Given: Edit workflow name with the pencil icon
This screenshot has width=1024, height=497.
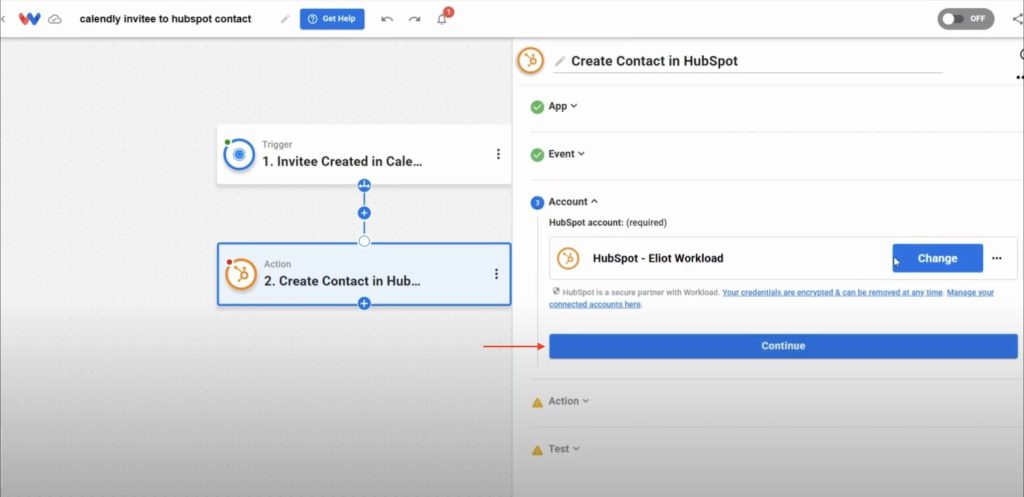Looking at the screenshot, I should pyautogui.click(x=285, y=19).
